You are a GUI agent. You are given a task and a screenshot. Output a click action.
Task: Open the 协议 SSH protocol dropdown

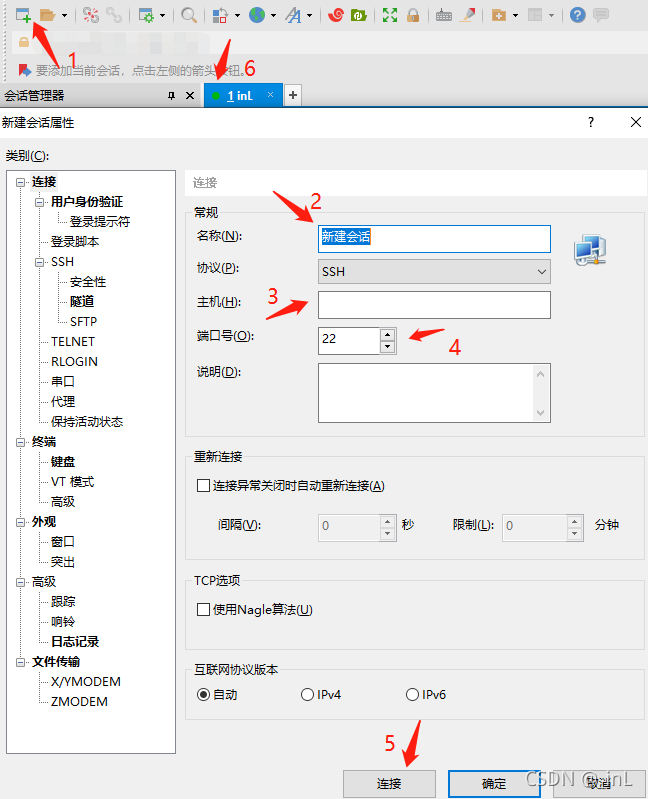434,272
